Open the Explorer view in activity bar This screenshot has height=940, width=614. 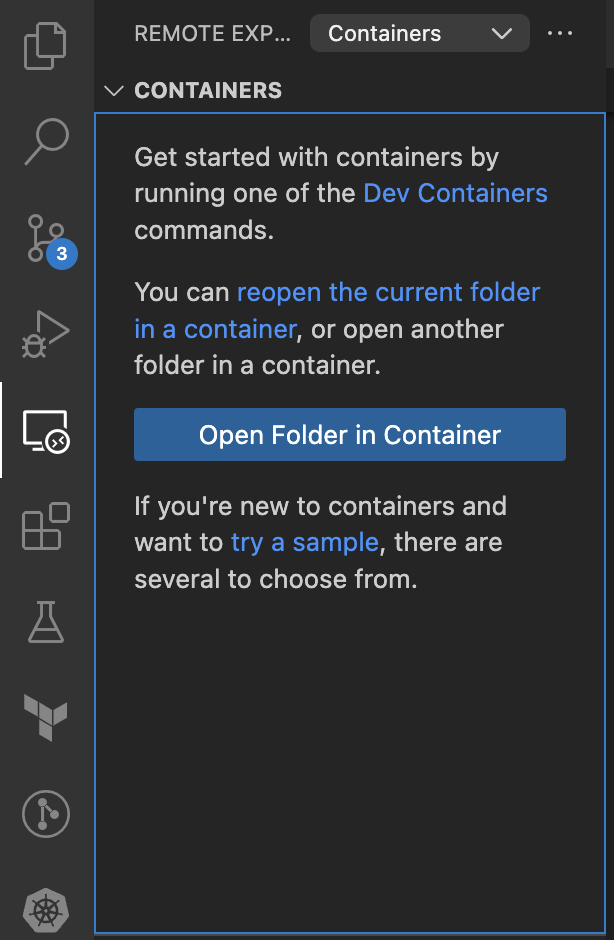click(46, 46)
